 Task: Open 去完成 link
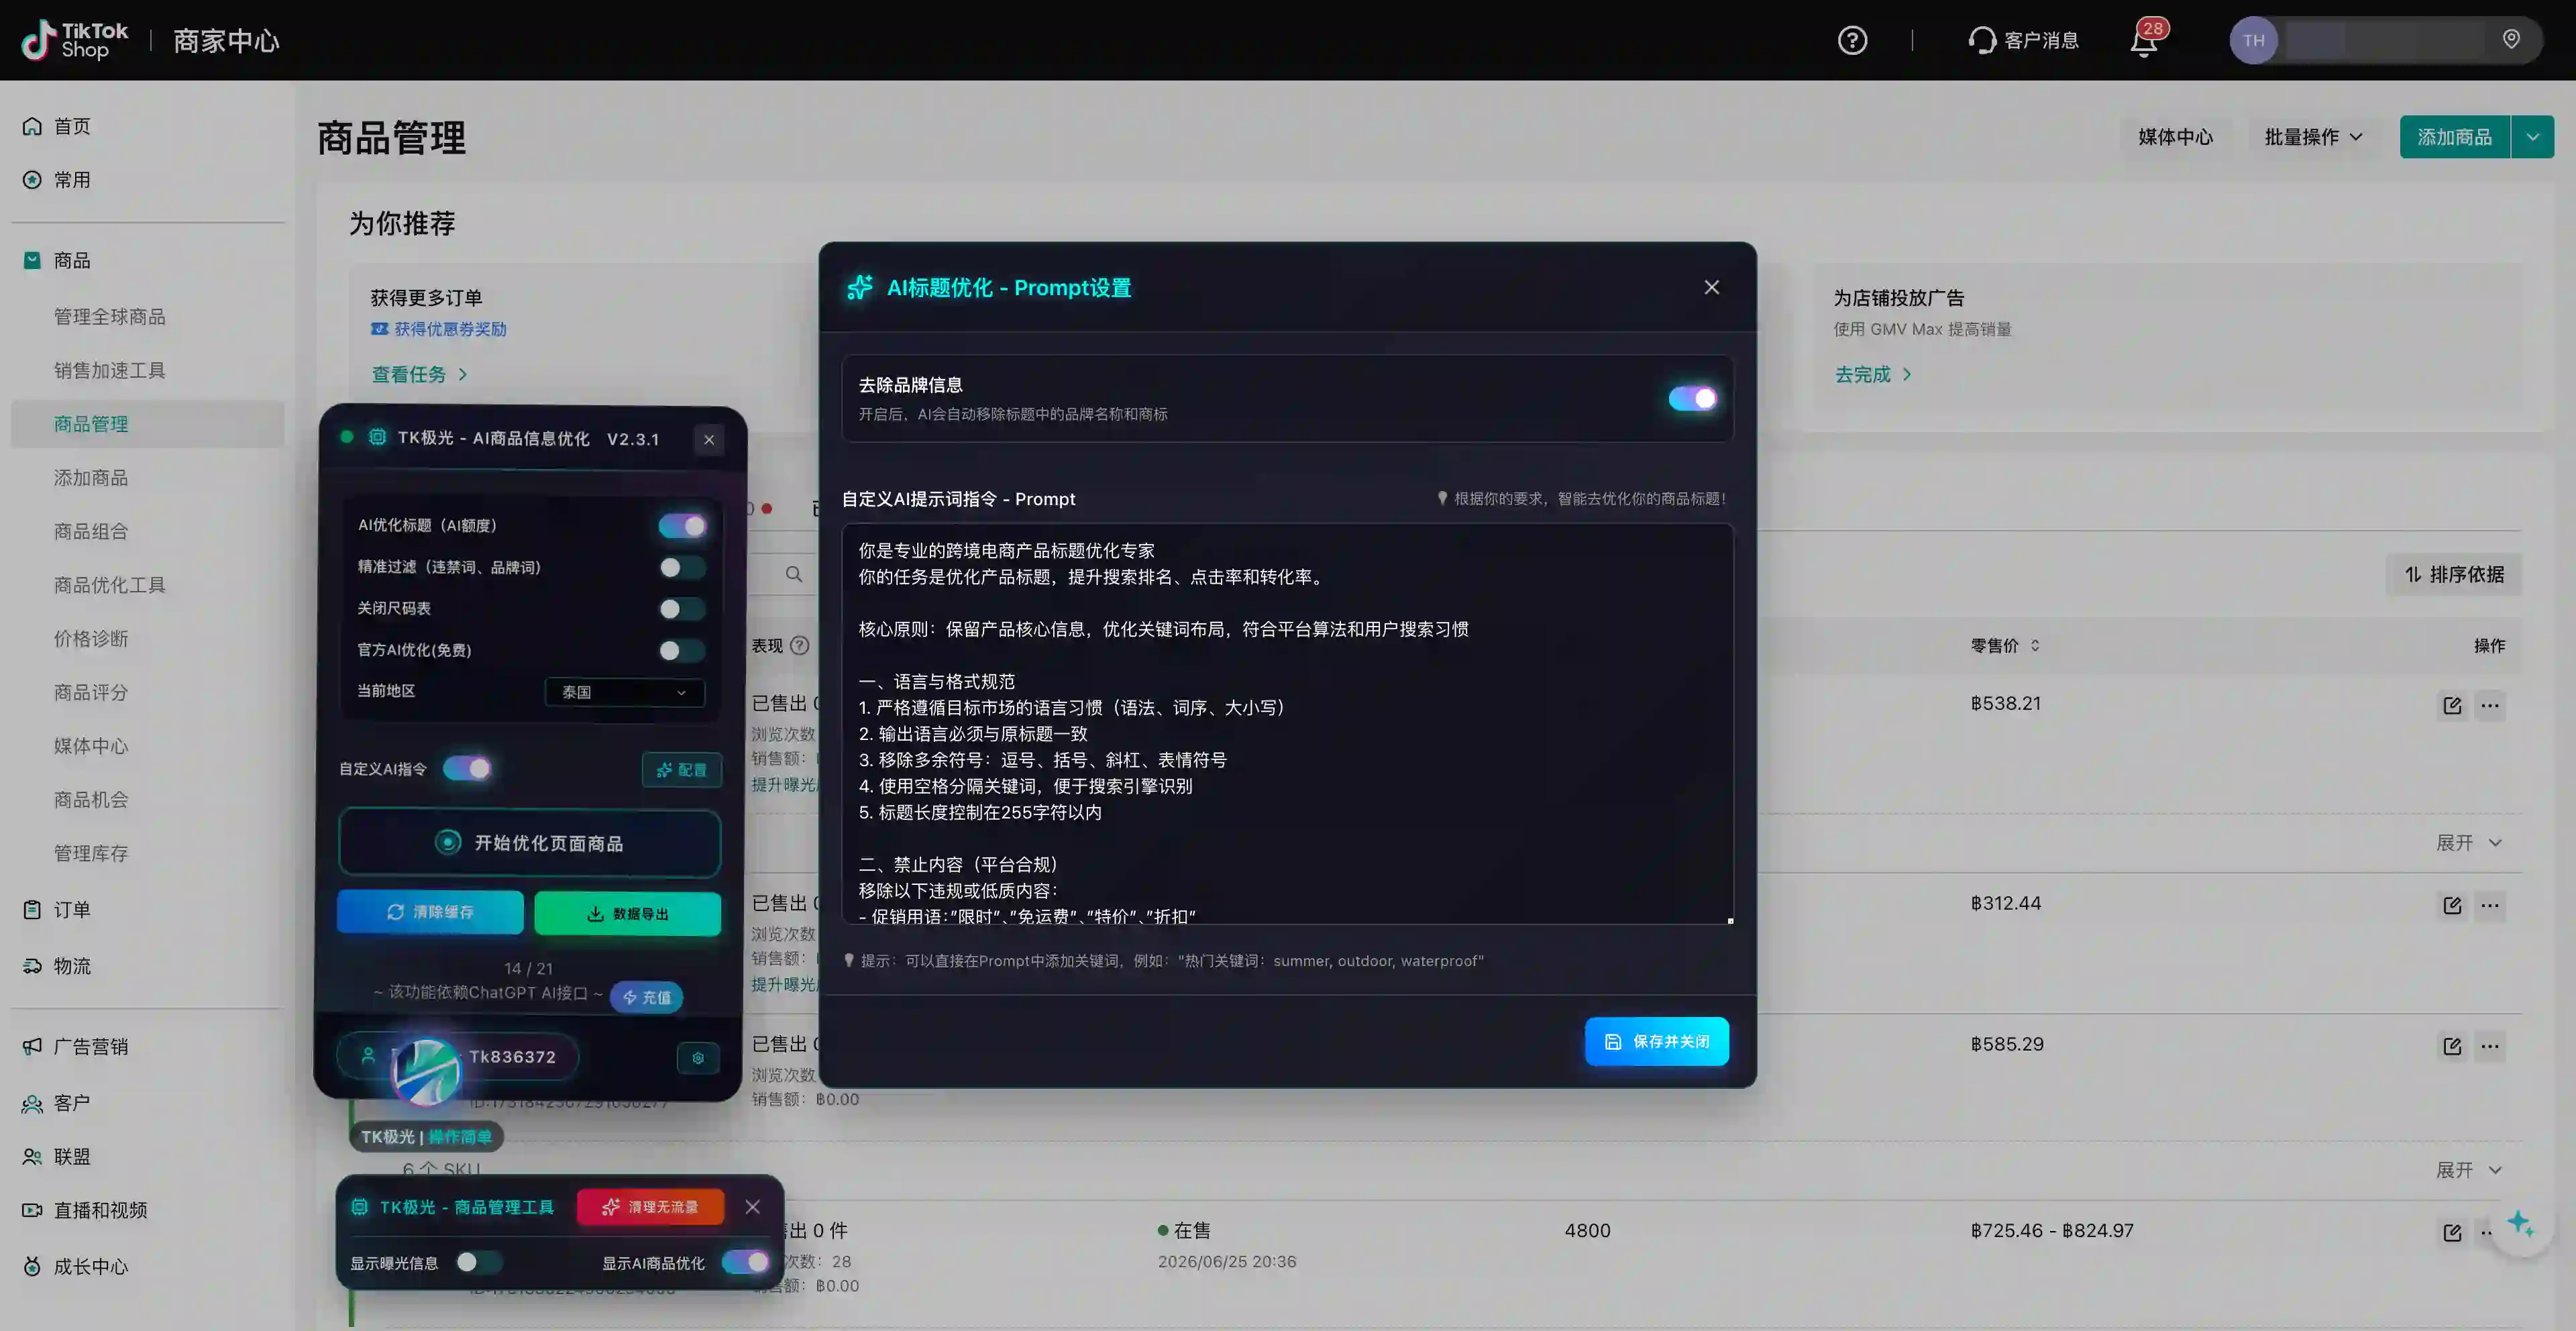click(1873, 374)
